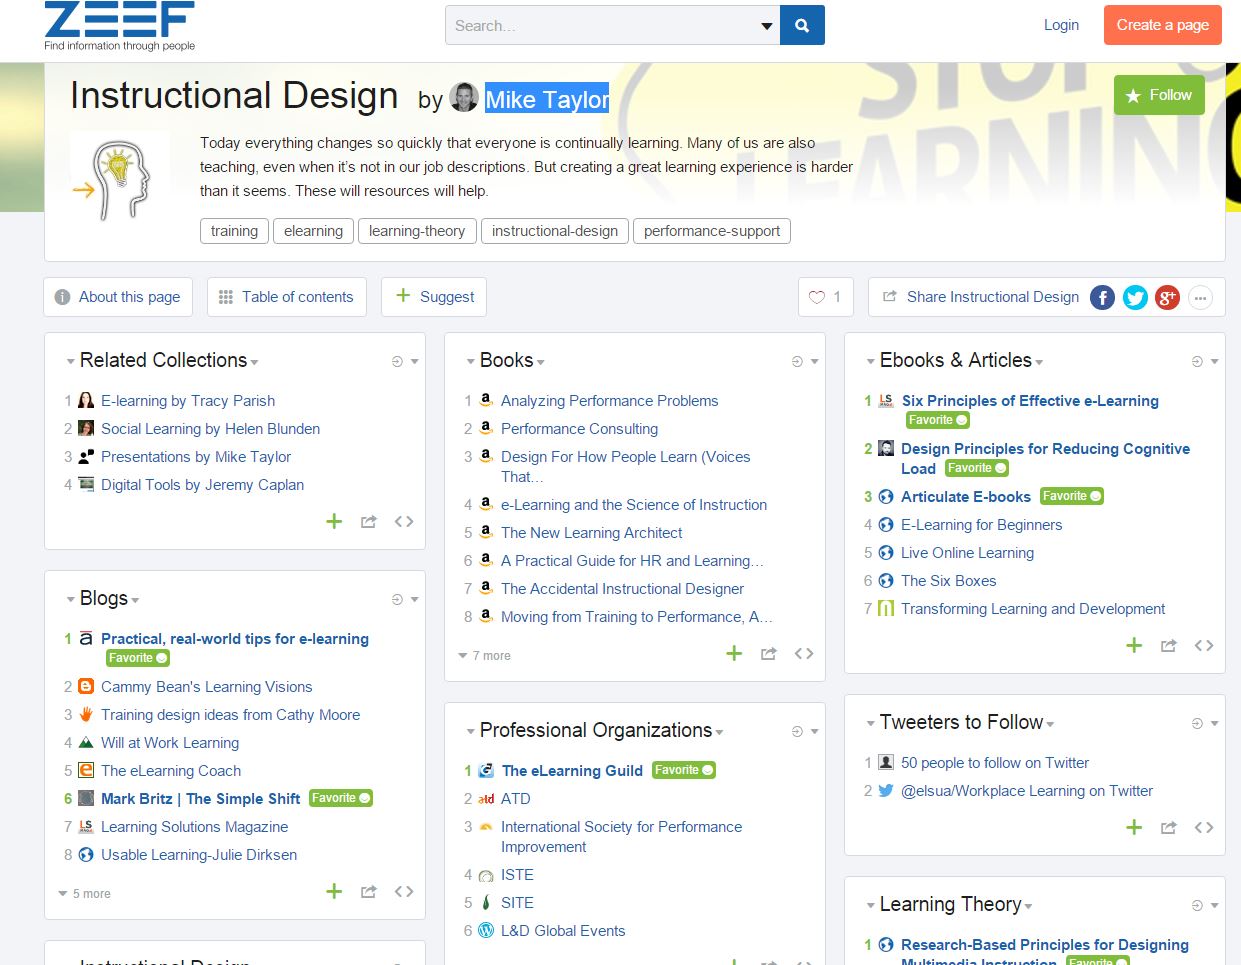
Task: Click Mike Taylor's avatar photo
Action: (464, 97)
